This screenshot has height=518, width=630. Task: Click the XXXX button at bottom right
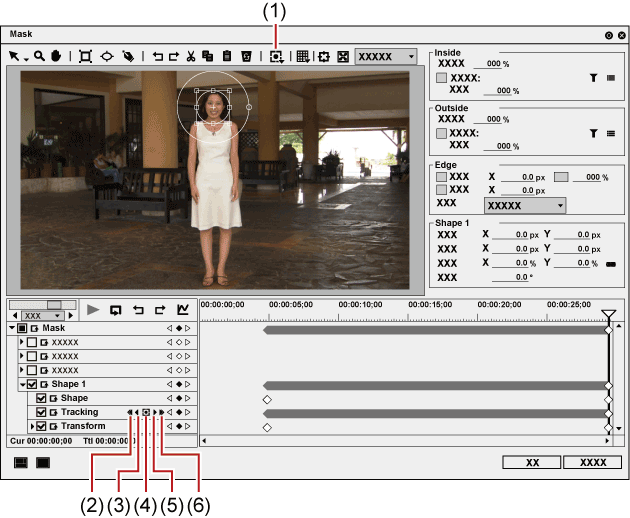[x=593, y=463]
